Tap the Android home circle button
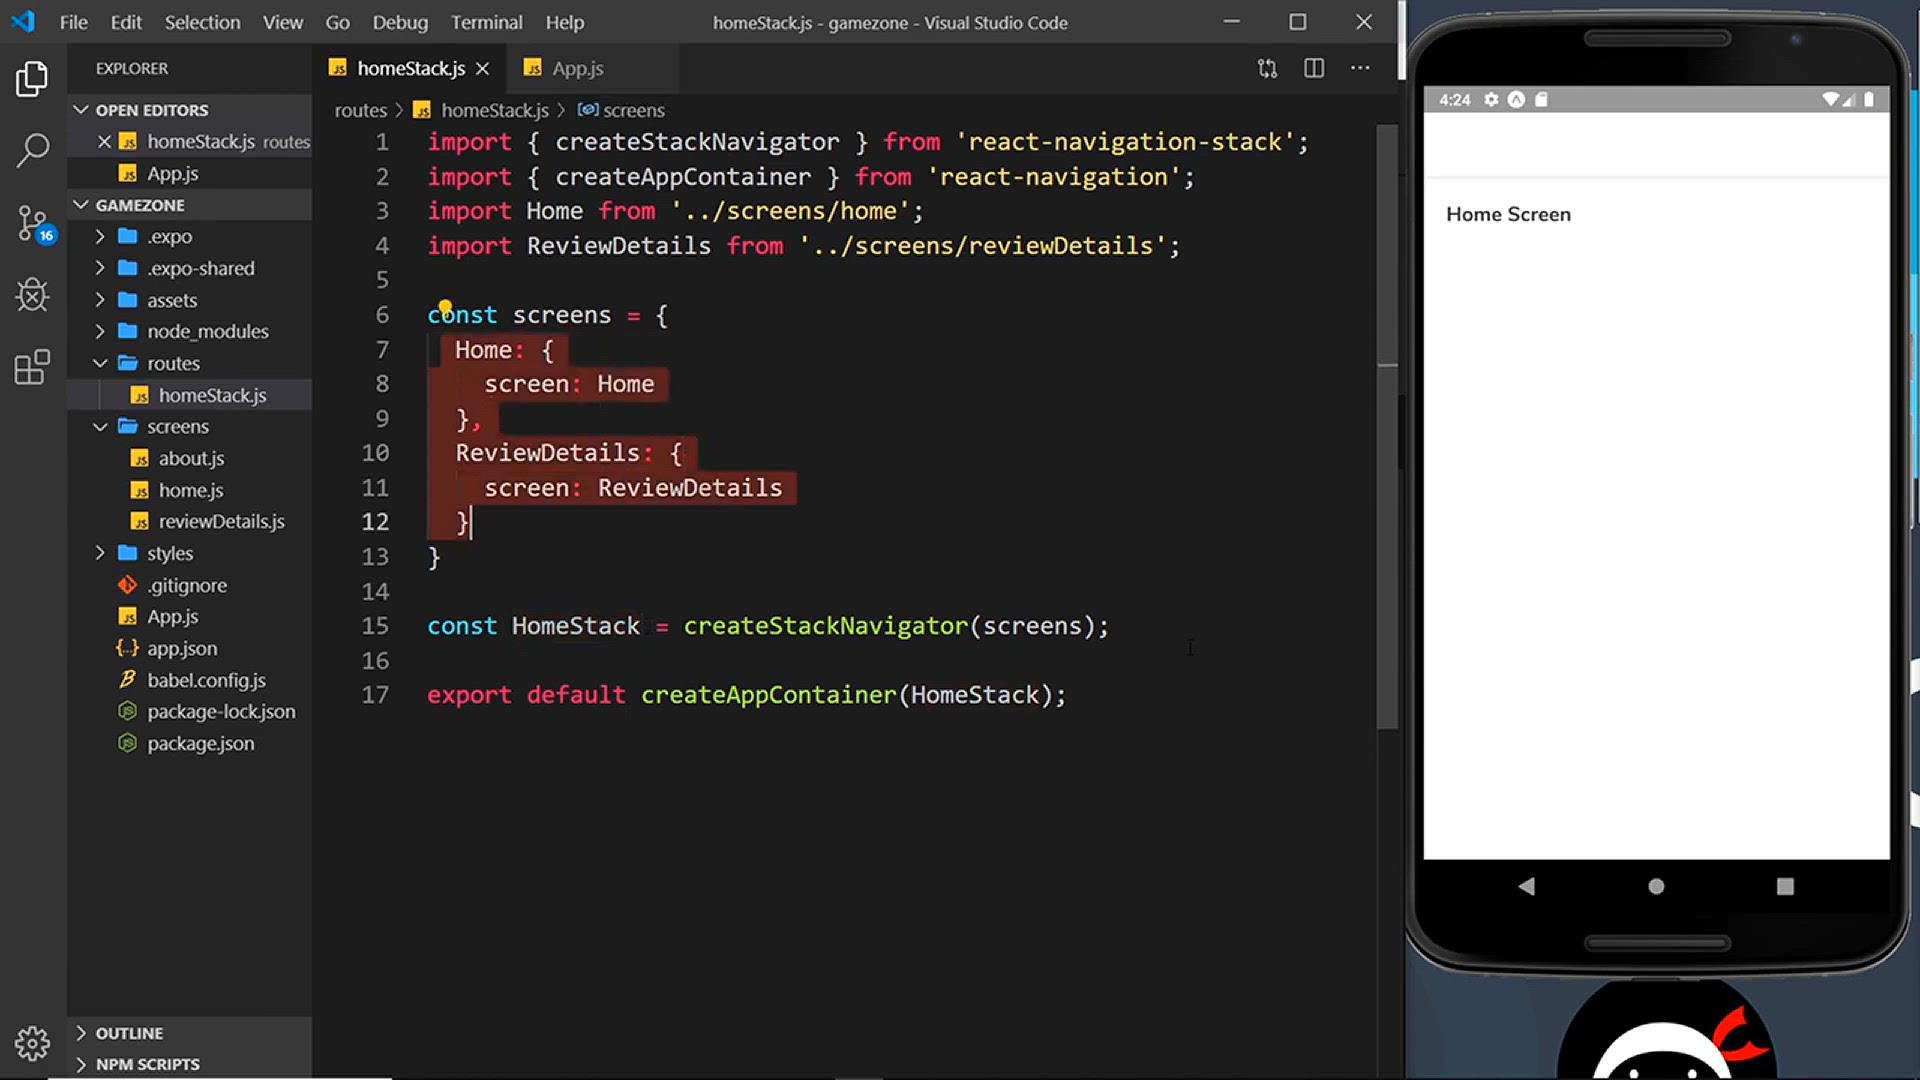Image resolution: width=1920 pixels, height=1080 pixels. pyautogui.click(x=1656, y=886)
